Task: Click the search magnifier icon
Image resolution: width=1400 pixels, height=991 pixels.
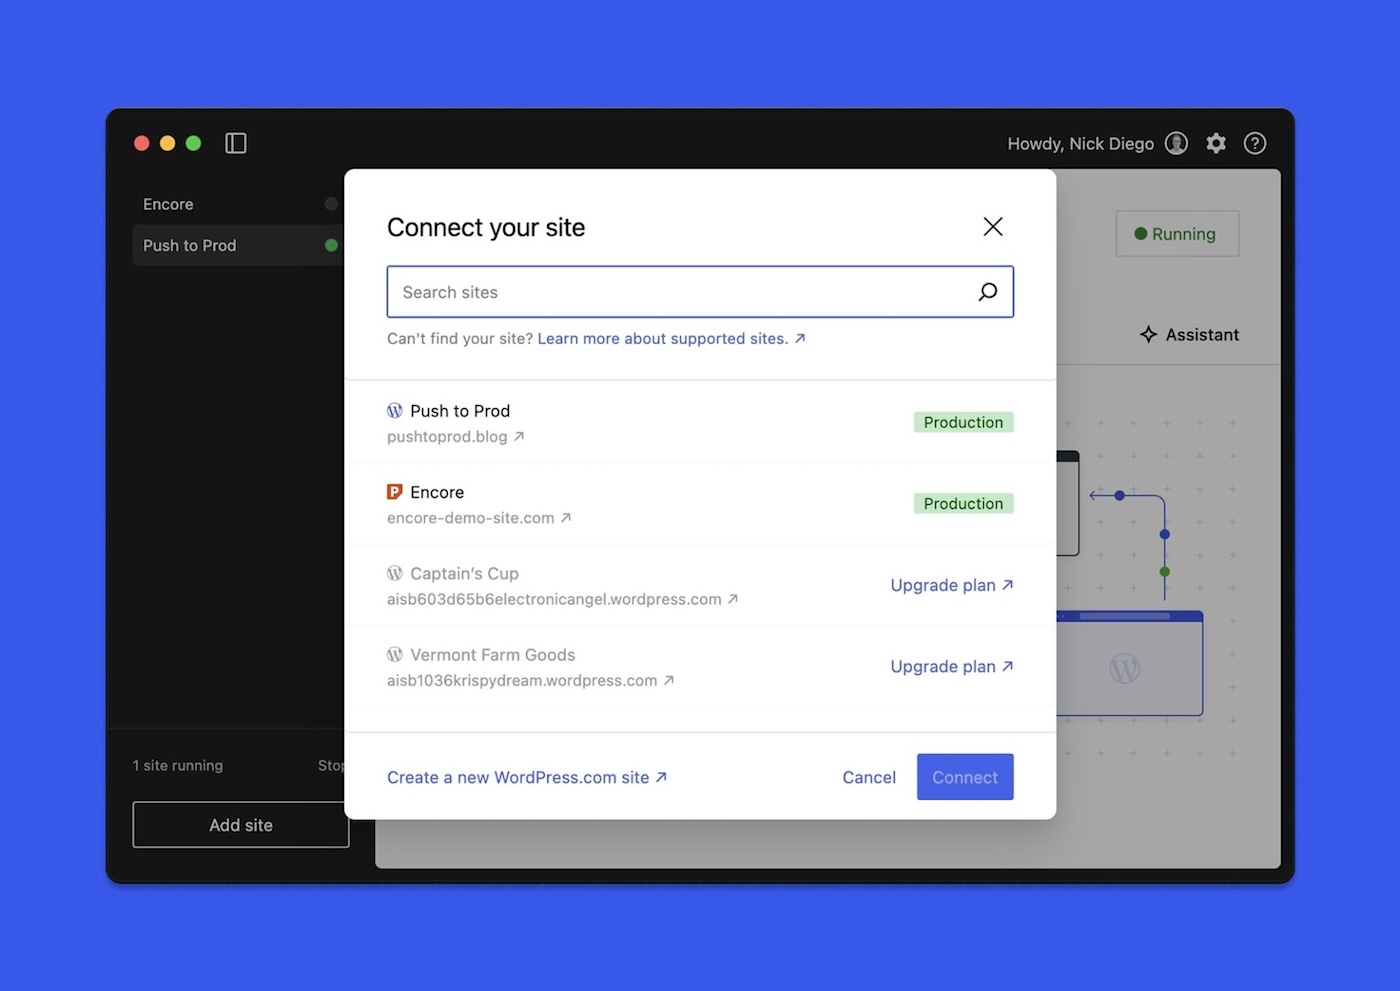Action: (x=988, y=292)
